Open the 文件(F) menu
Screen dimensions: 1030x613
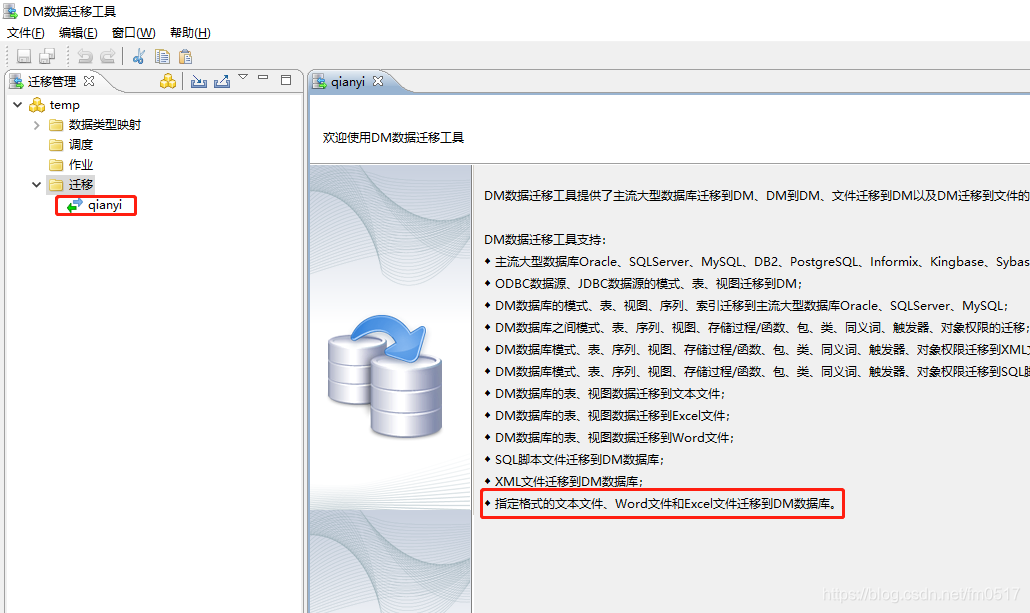pos(26,33)
